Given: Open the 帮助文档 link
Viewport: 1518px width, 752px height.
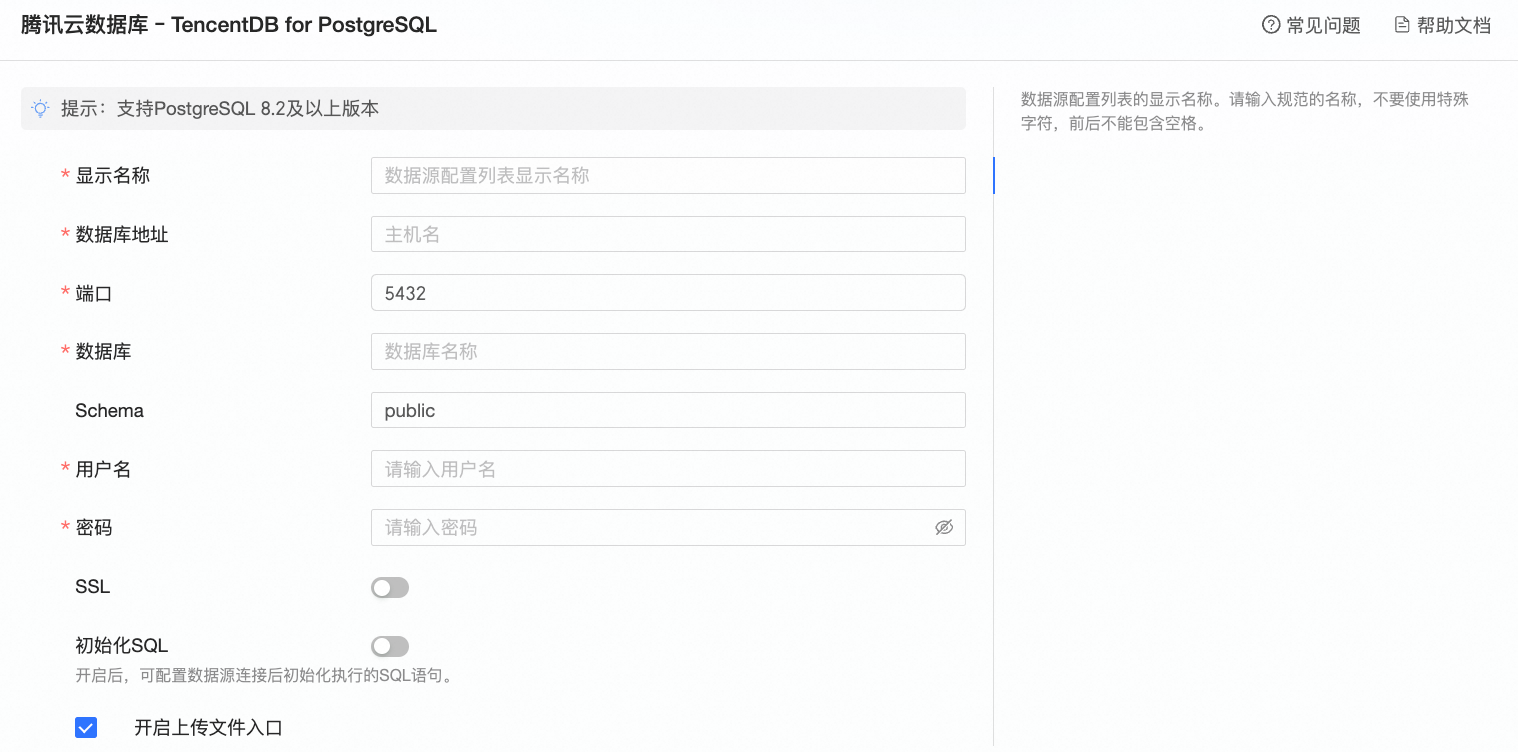Looking at the screenshot, I should click(1454, 25).
